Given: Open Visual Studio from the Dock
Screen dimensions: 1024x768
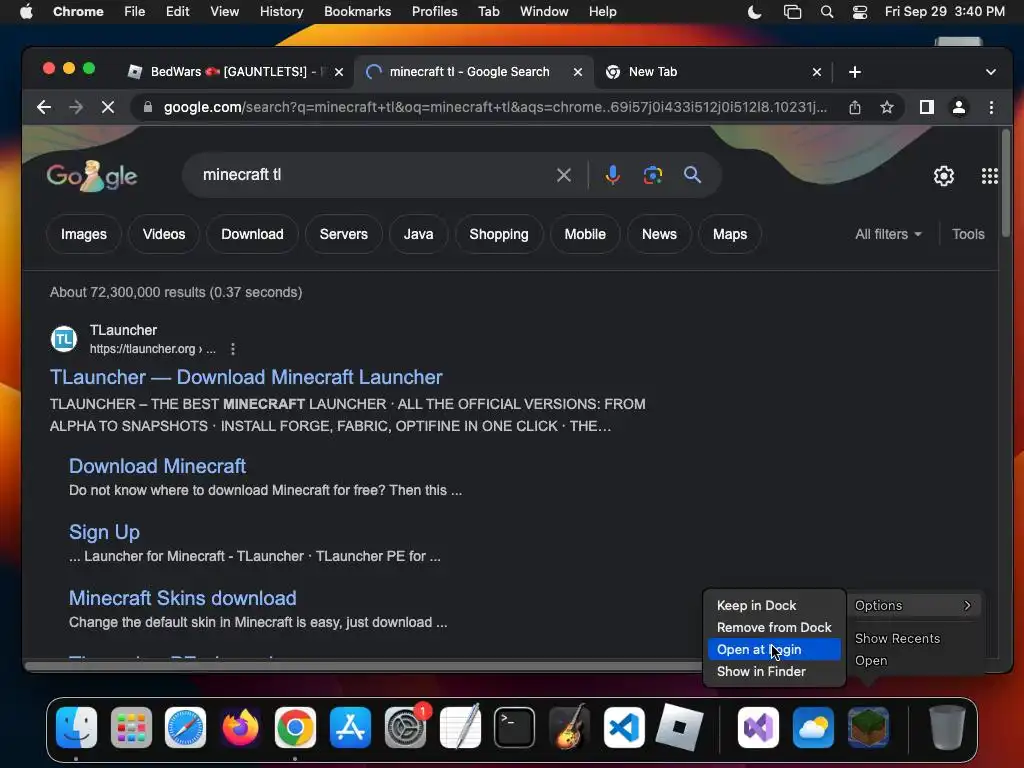Looking at the screenshot, I should point(758,728).
